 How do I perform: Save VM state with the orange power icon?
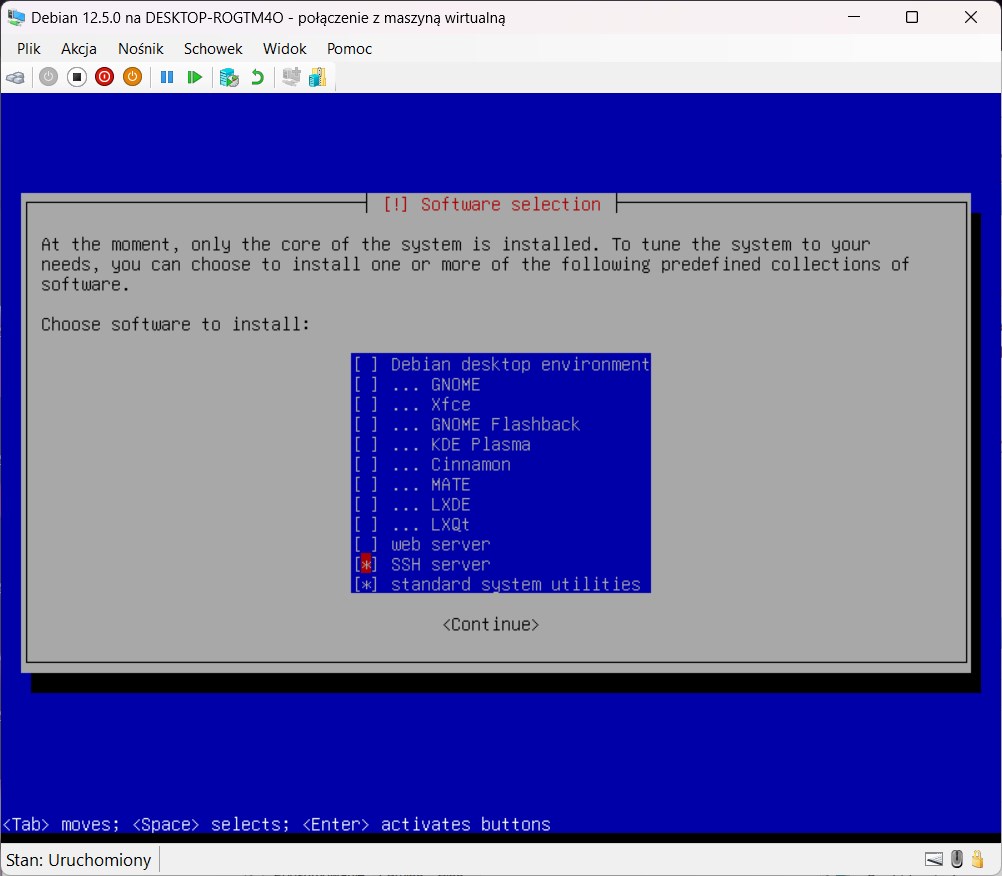[132, 77]
